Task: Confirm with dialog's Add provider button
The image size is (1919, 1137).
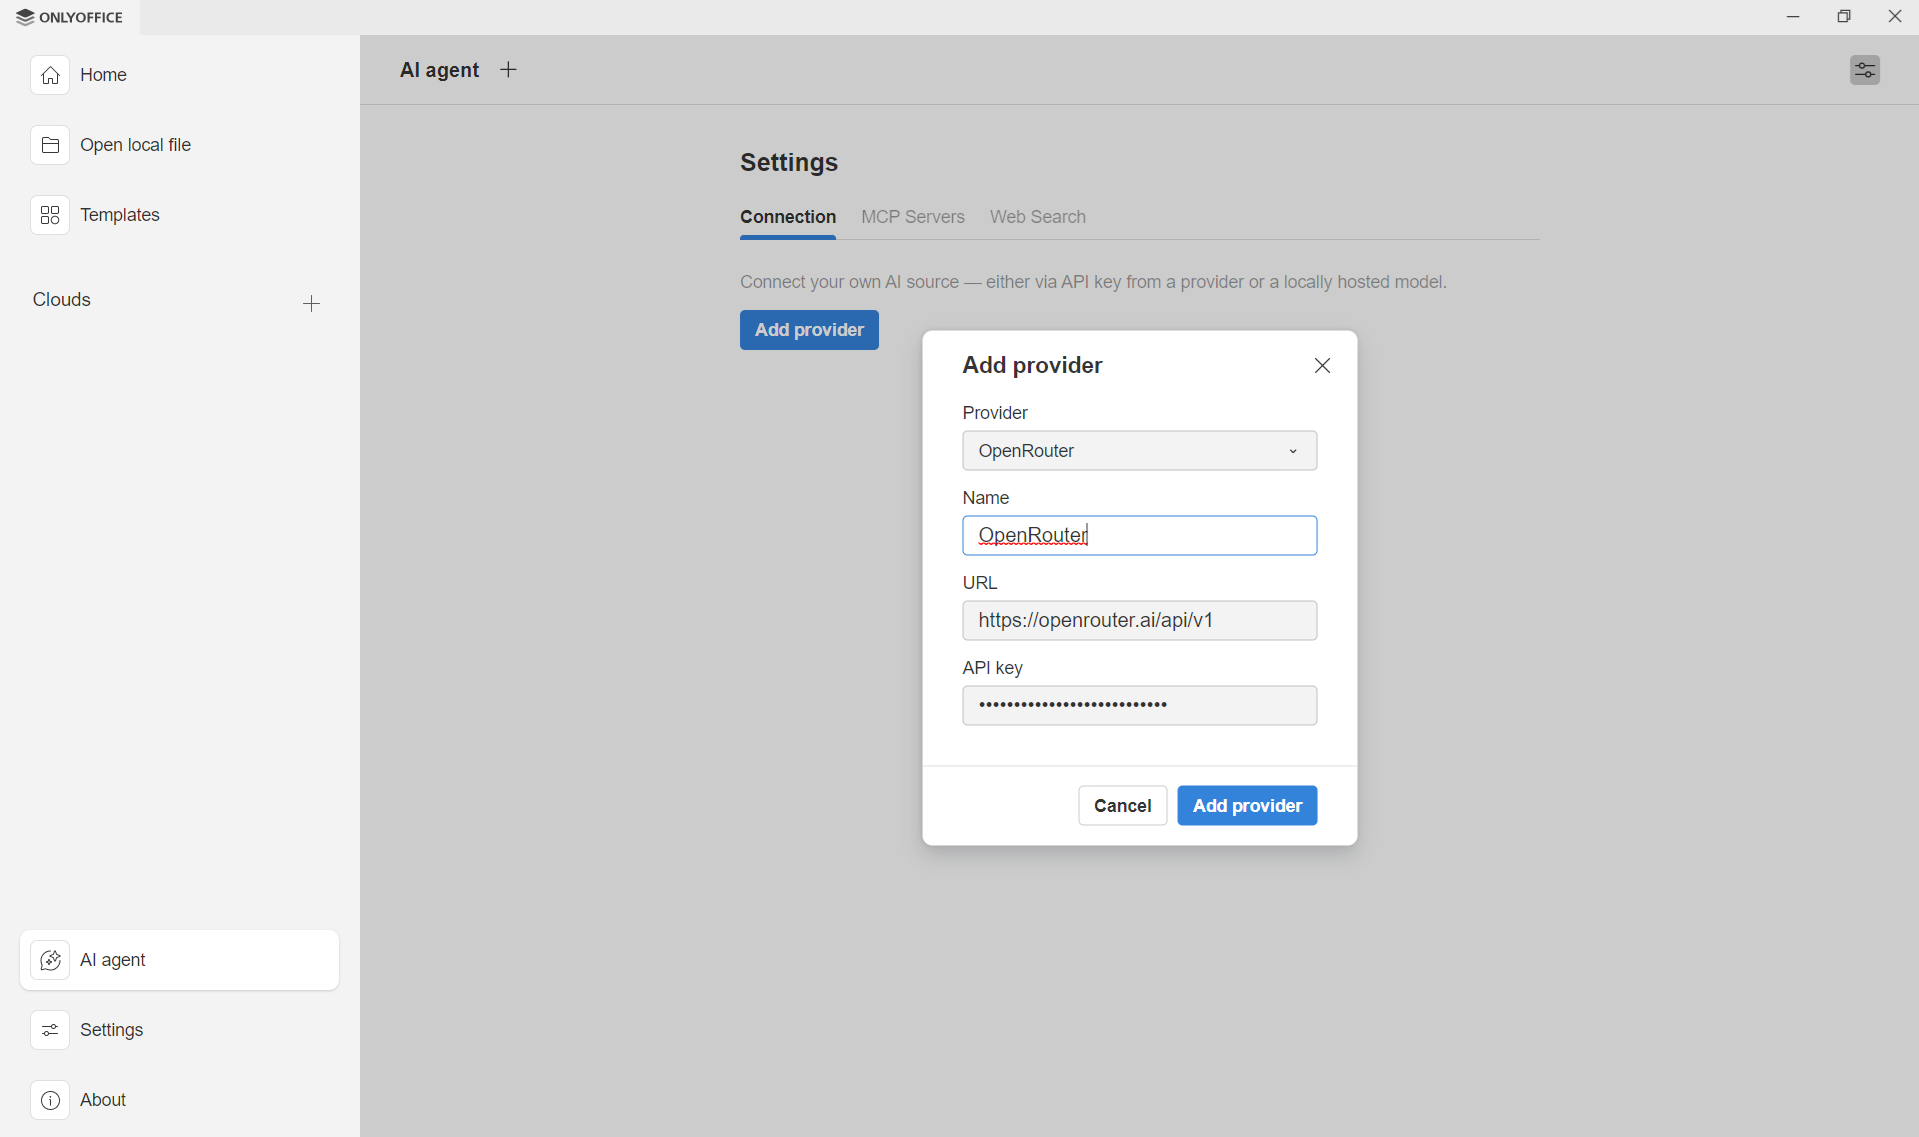Action: 1246,806
